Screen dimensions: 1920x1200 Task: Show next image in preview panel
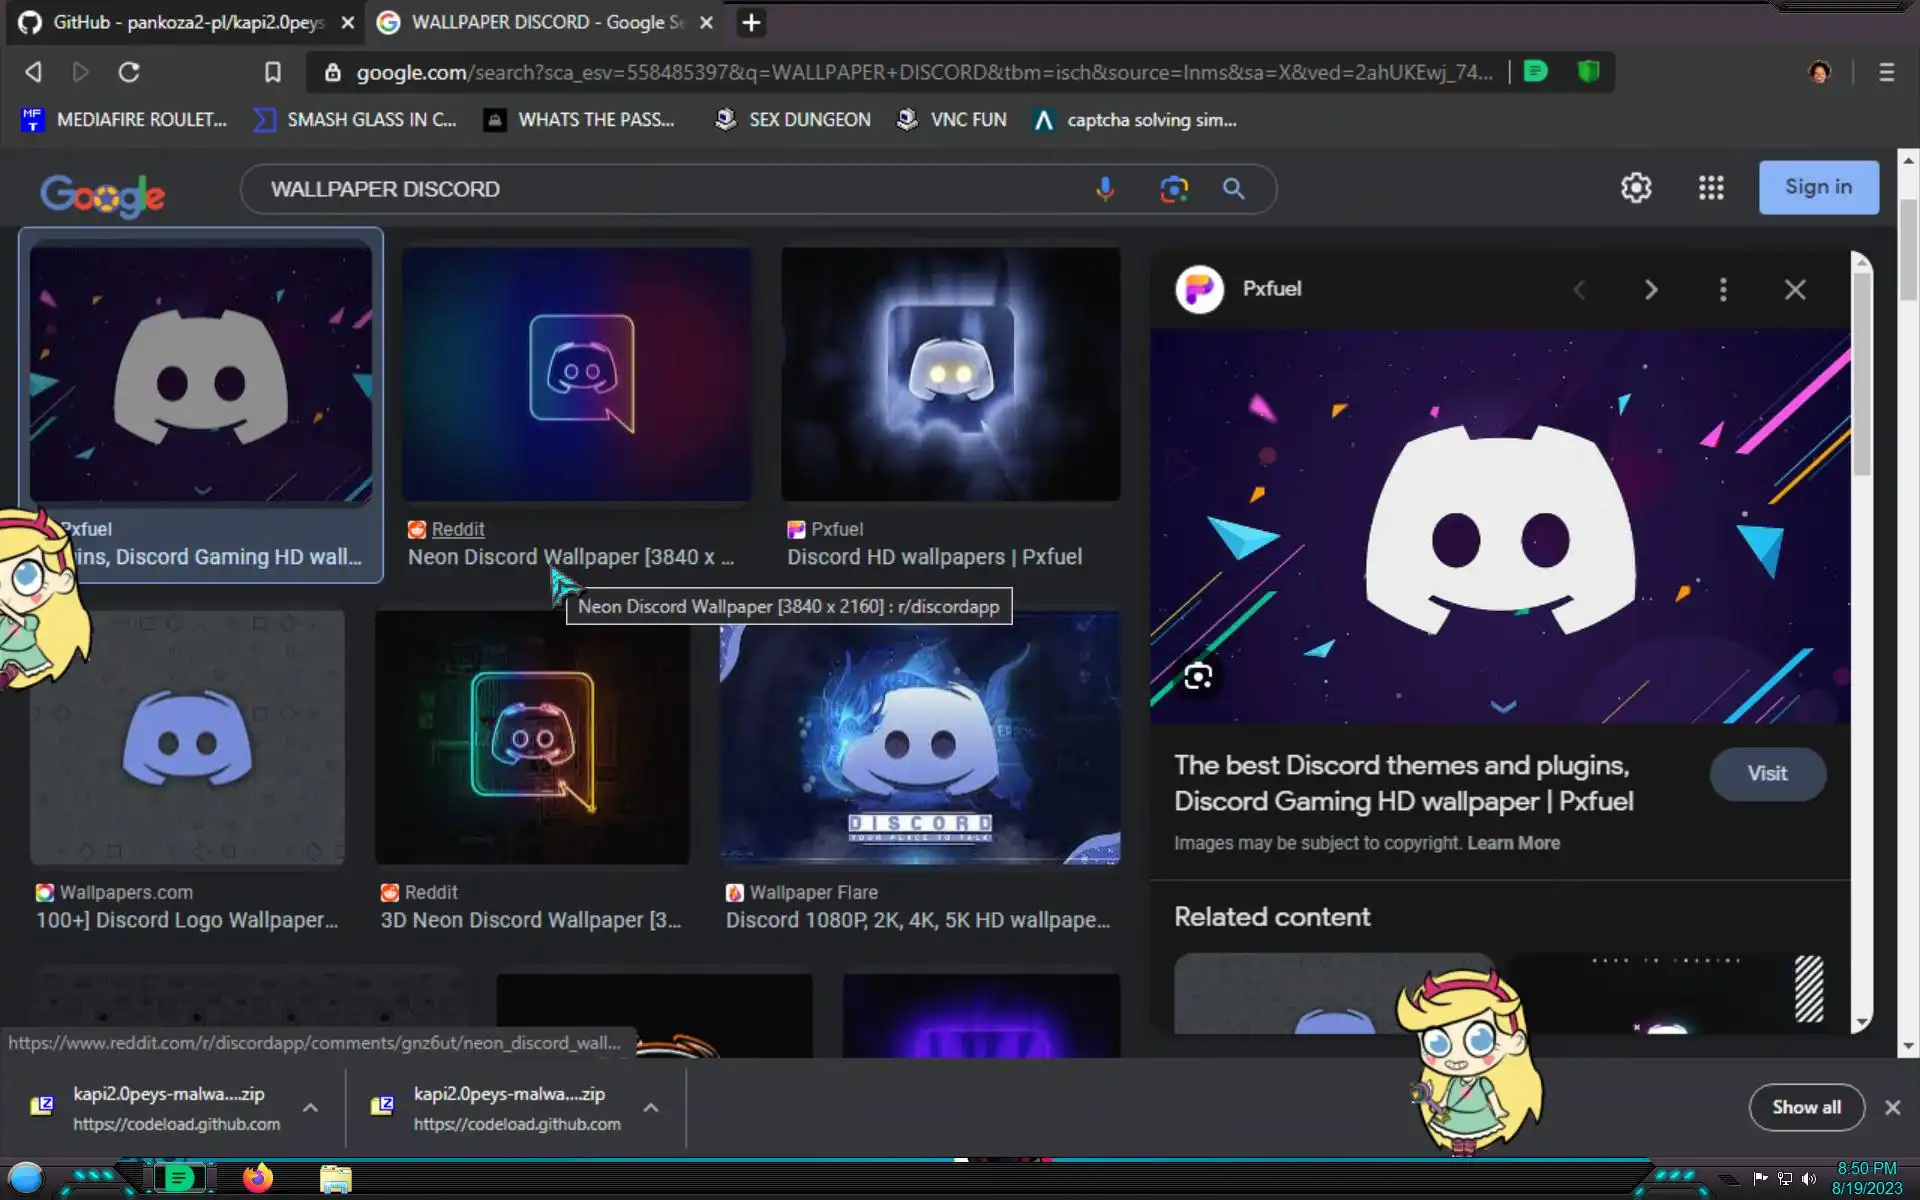(x=1651, y=290)
